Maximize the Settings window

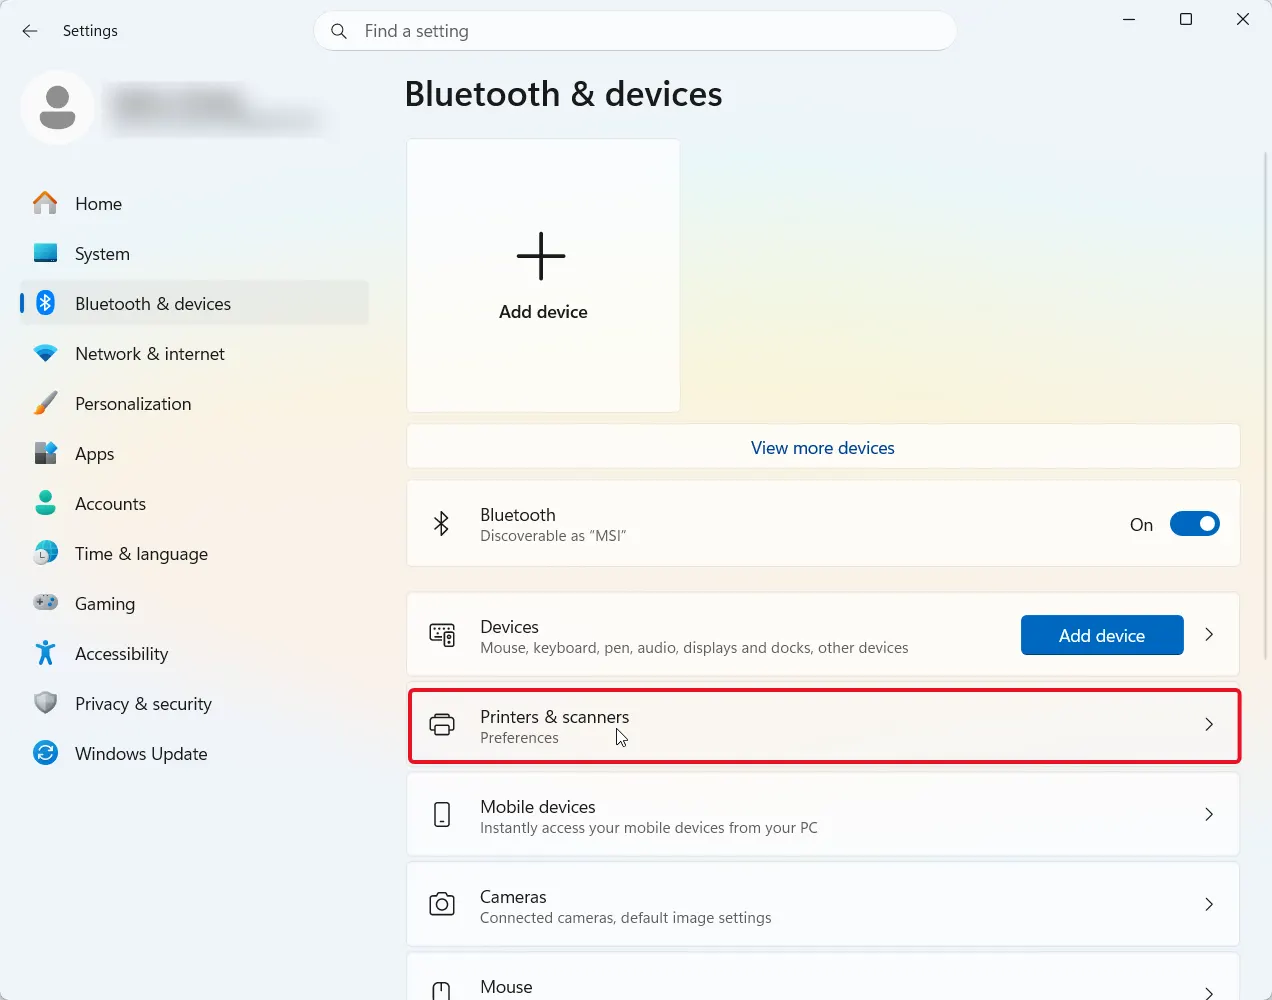click(x=1186, y=19)
